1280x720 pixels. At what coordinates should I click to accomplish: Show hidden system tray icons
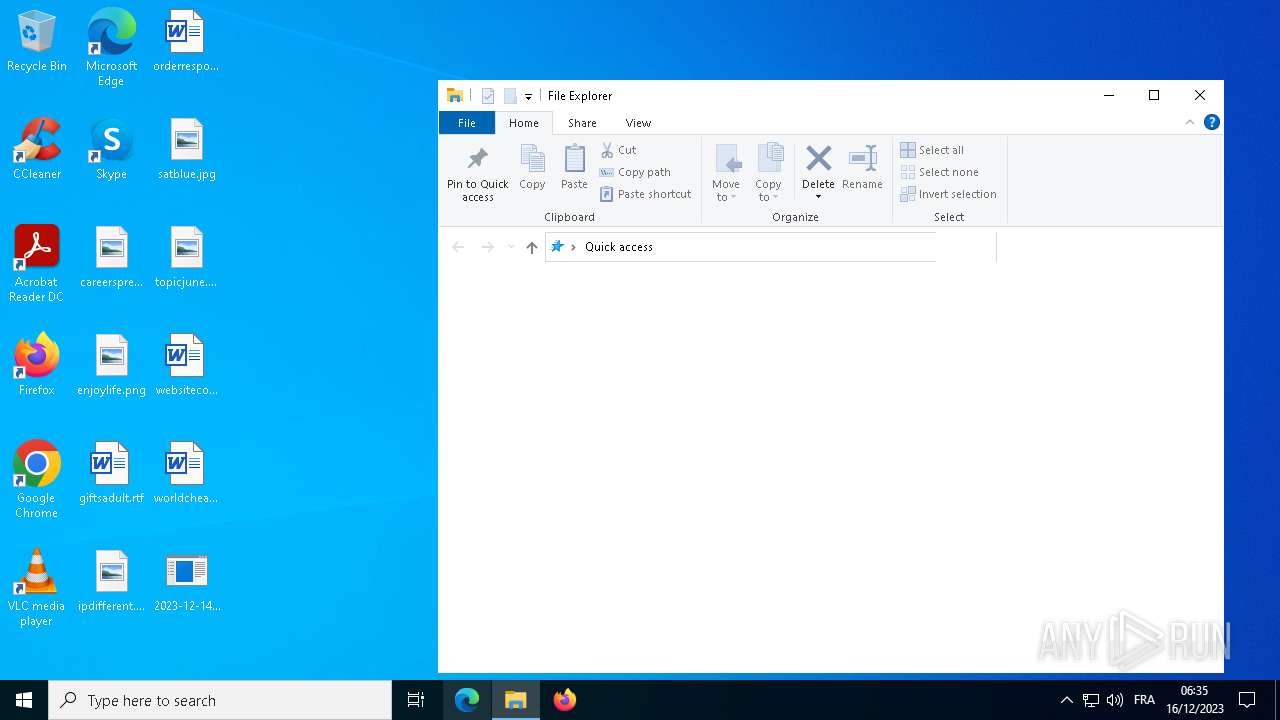pyautogui.click(x=1067, y=700)
